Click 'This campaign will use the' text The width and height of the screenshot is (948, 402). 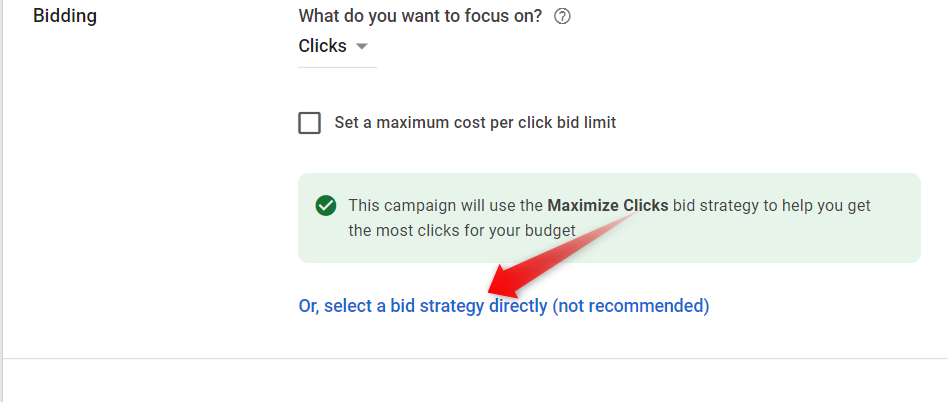click(446, 206)
